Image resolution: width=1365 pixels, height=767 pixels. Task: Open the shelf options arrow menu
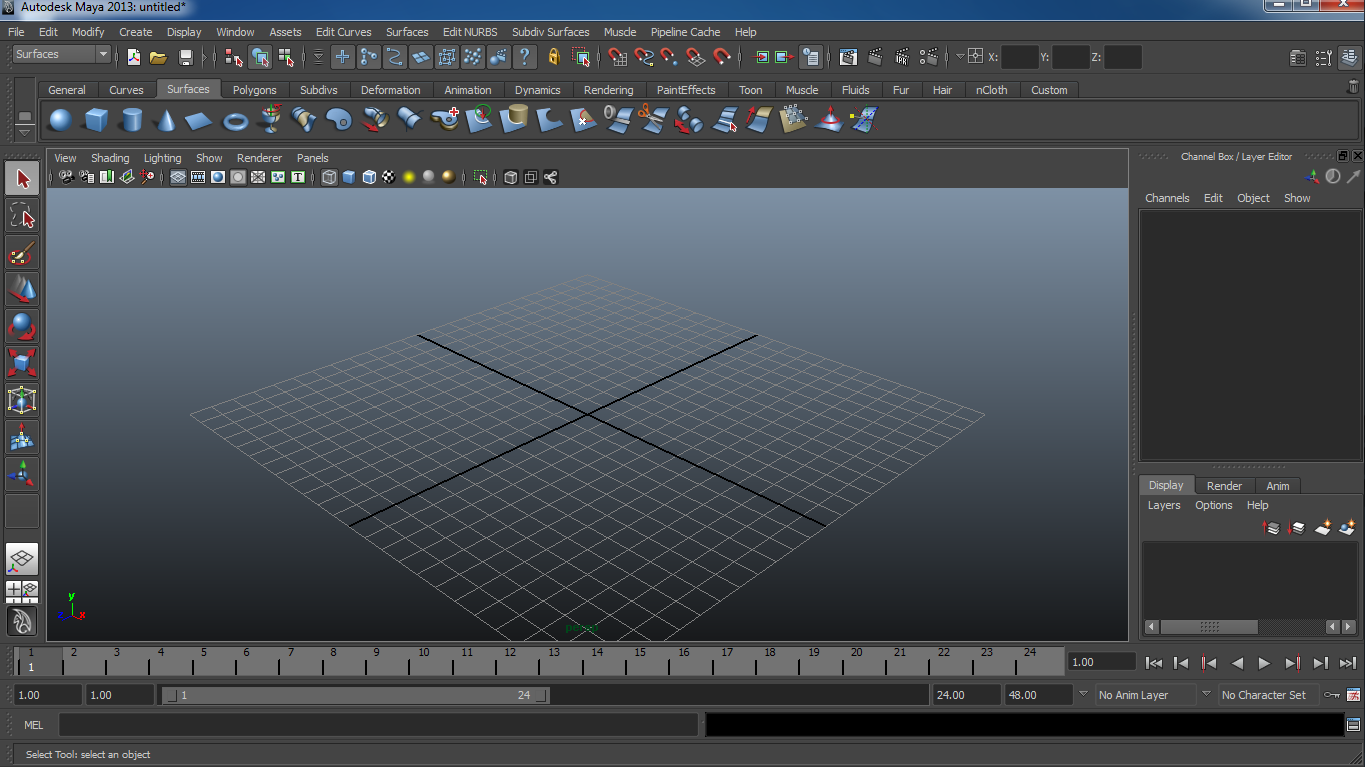25,131
